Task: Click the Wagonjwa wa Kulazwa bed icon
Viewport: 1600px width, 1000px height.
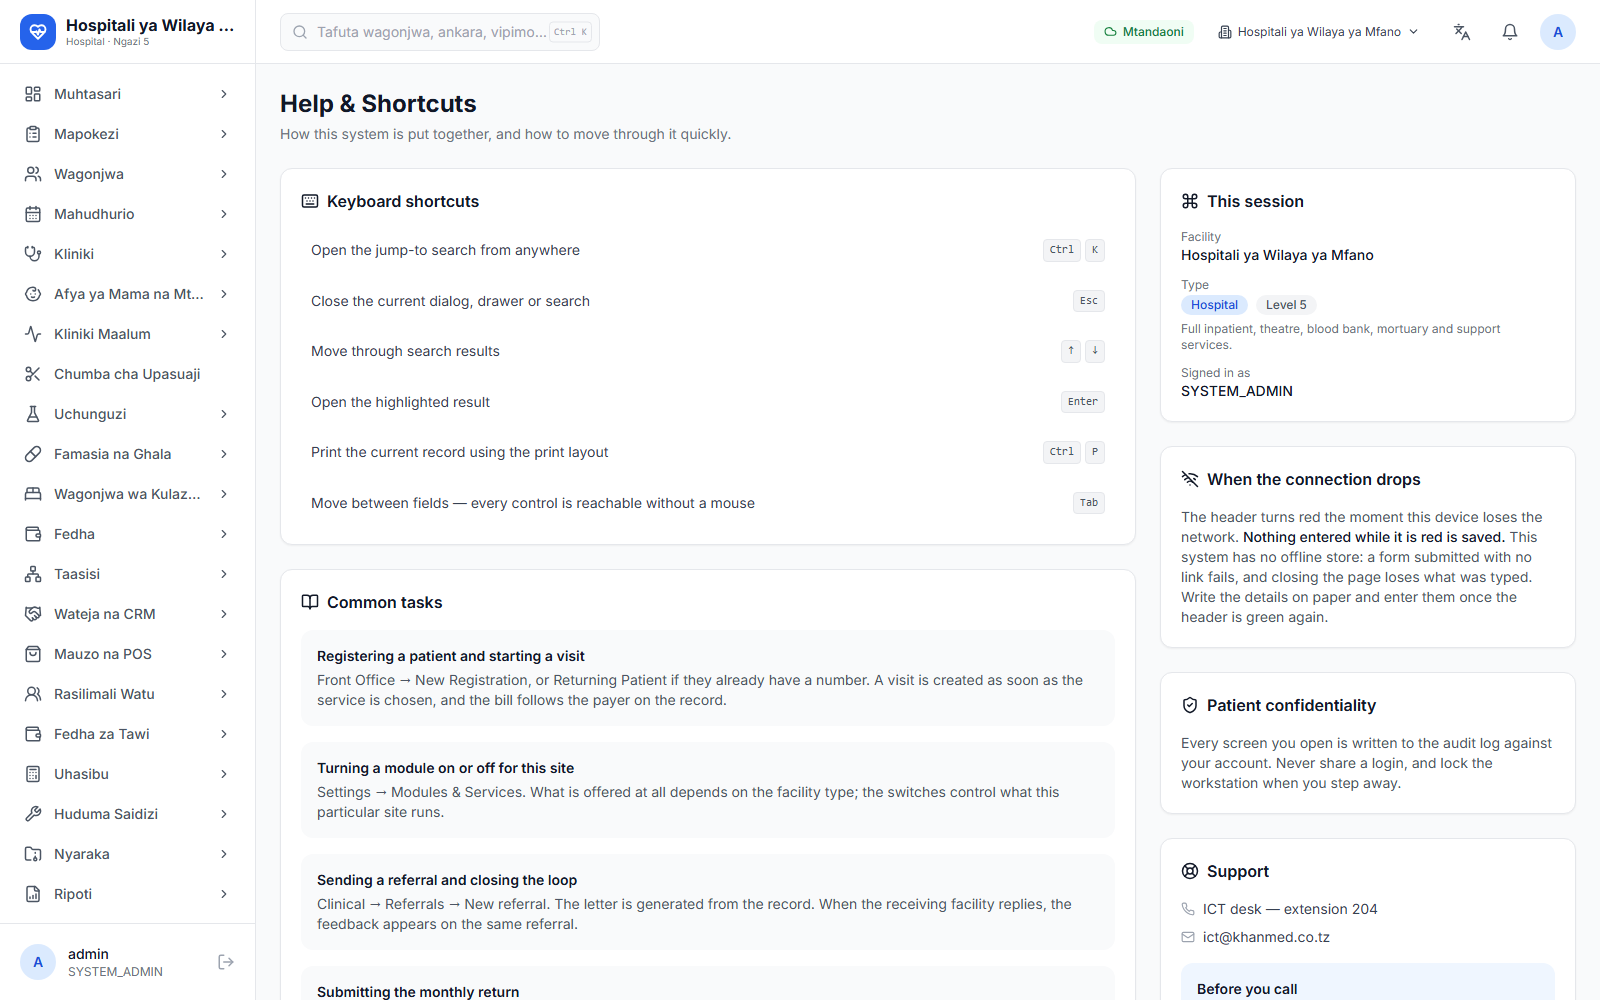Action: click(x=33, y=494)
